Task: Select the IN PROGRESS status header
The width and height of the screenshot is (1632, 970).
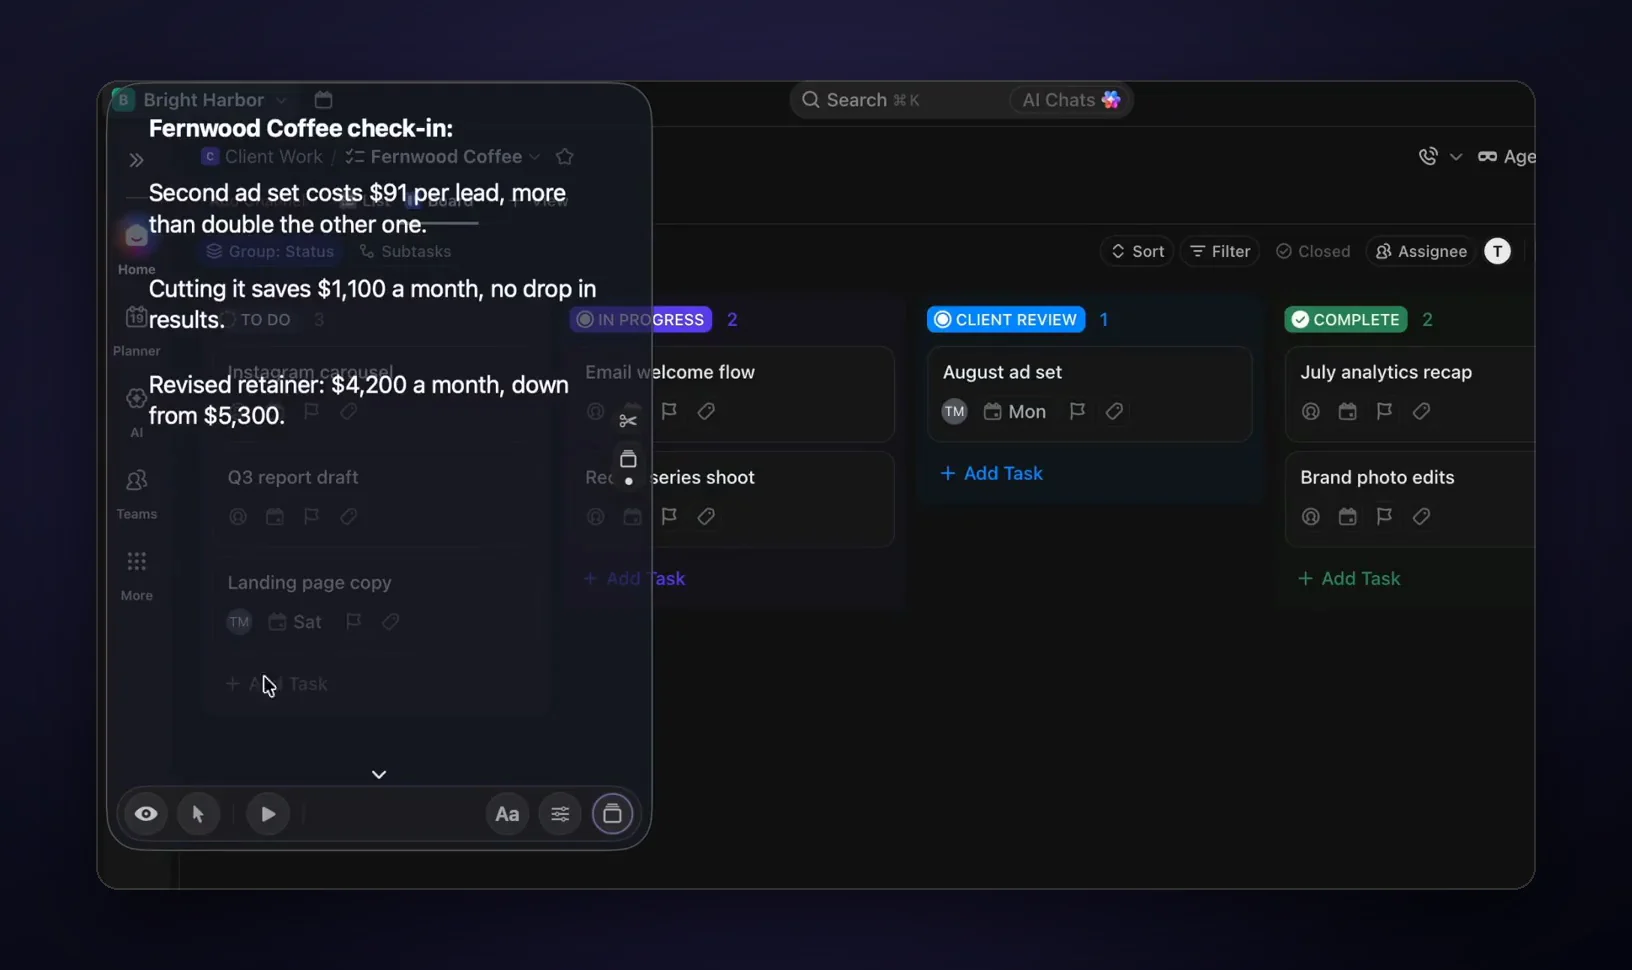Action: click(641, 319)
